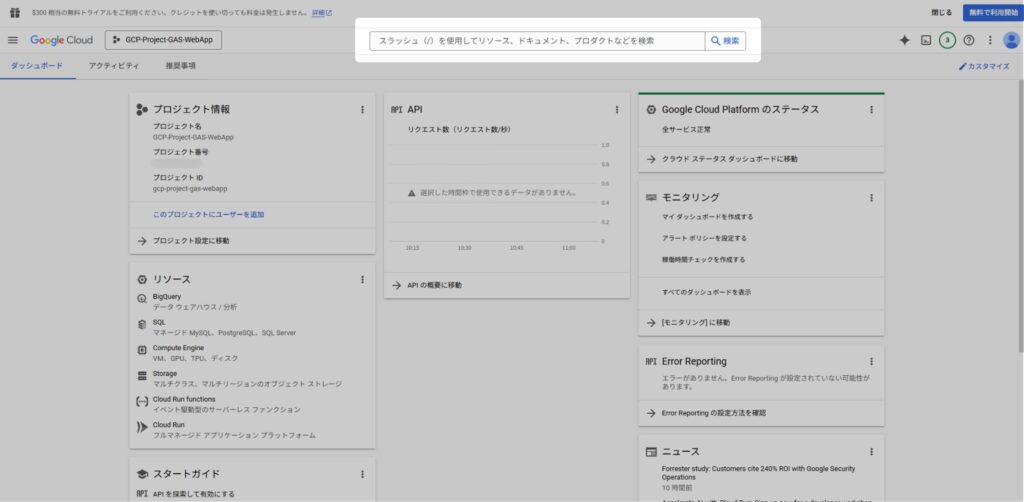Open リソース card three-dot menu
This screenshot has height=502, width=1024.
(x=362, y=279)
